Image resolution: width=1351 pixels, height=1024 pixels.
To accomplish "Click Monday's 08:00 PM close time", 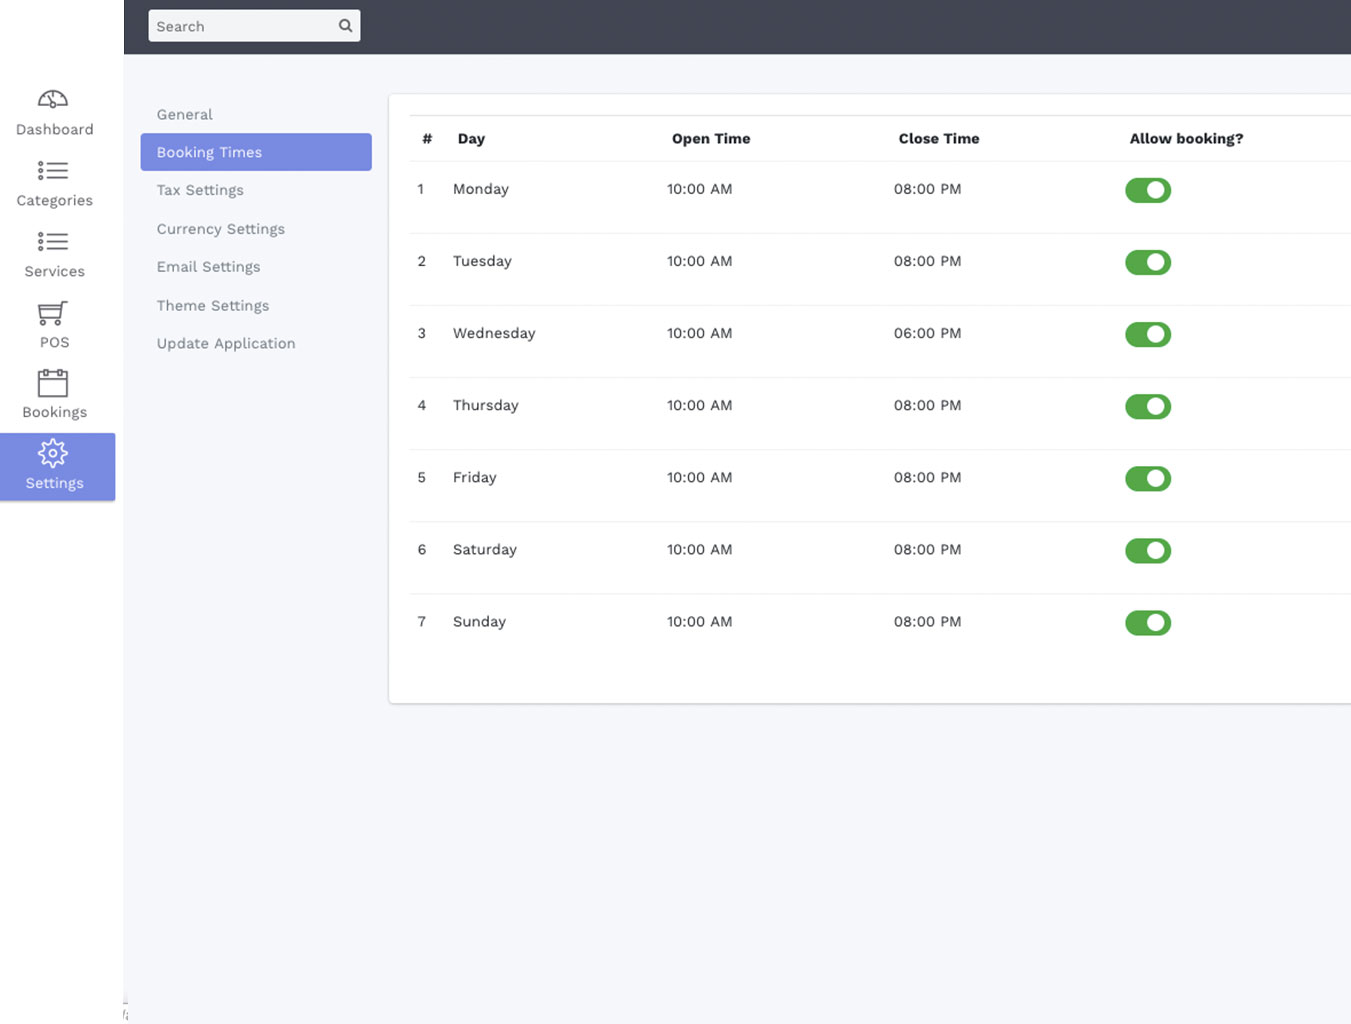I will pyautogui.click(x=928, y=189).
